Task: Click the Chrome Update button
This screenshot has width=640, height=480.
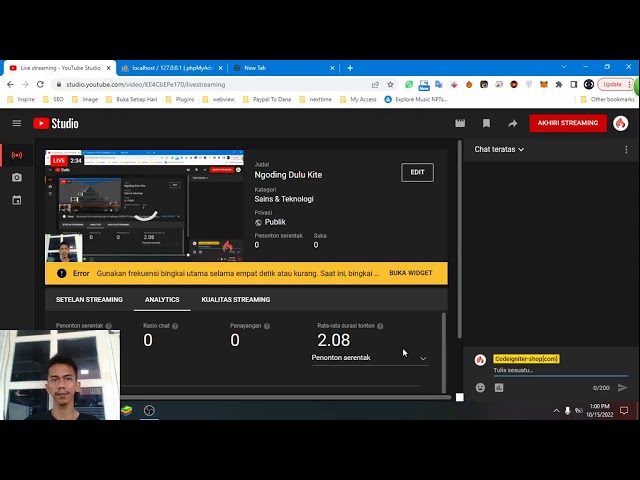Action: [x=615, y=84]
